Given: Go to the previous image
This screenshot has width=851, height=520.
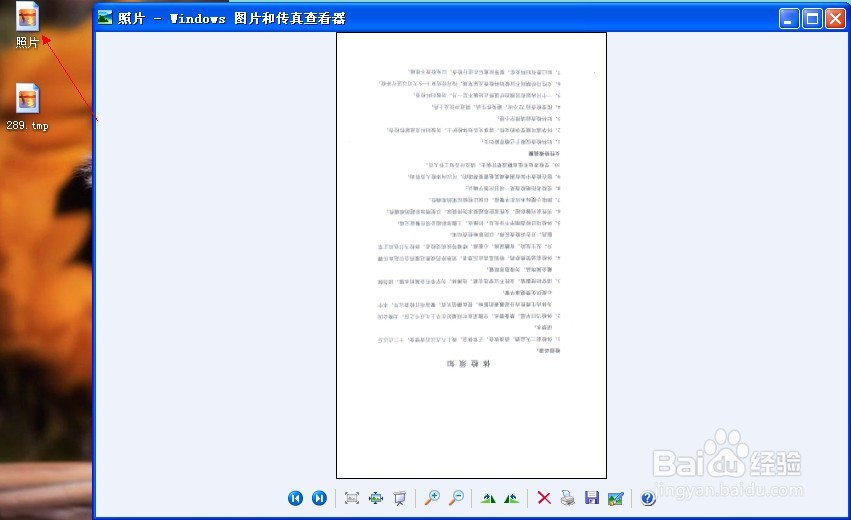Looking at the screenshot, I should pyautogui.click(x=295, y=498).
